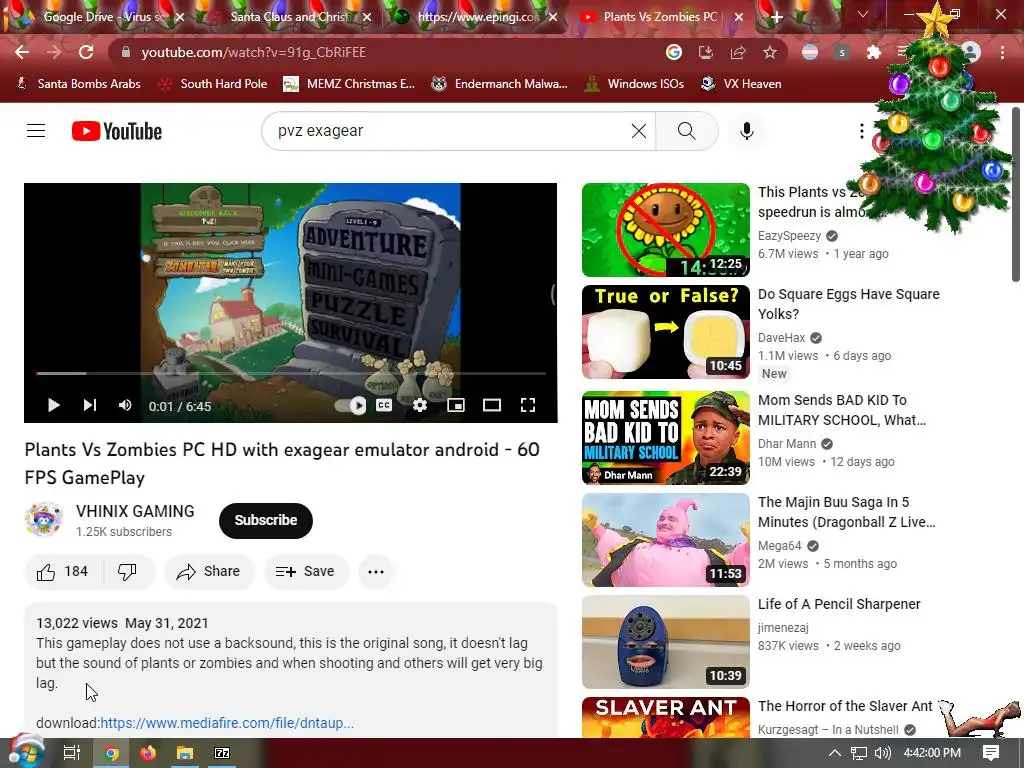Image resolution: width=1024 pixels, height=768 pixels.
Task: Go back using the browser back arrow
Action: (22, 52)
